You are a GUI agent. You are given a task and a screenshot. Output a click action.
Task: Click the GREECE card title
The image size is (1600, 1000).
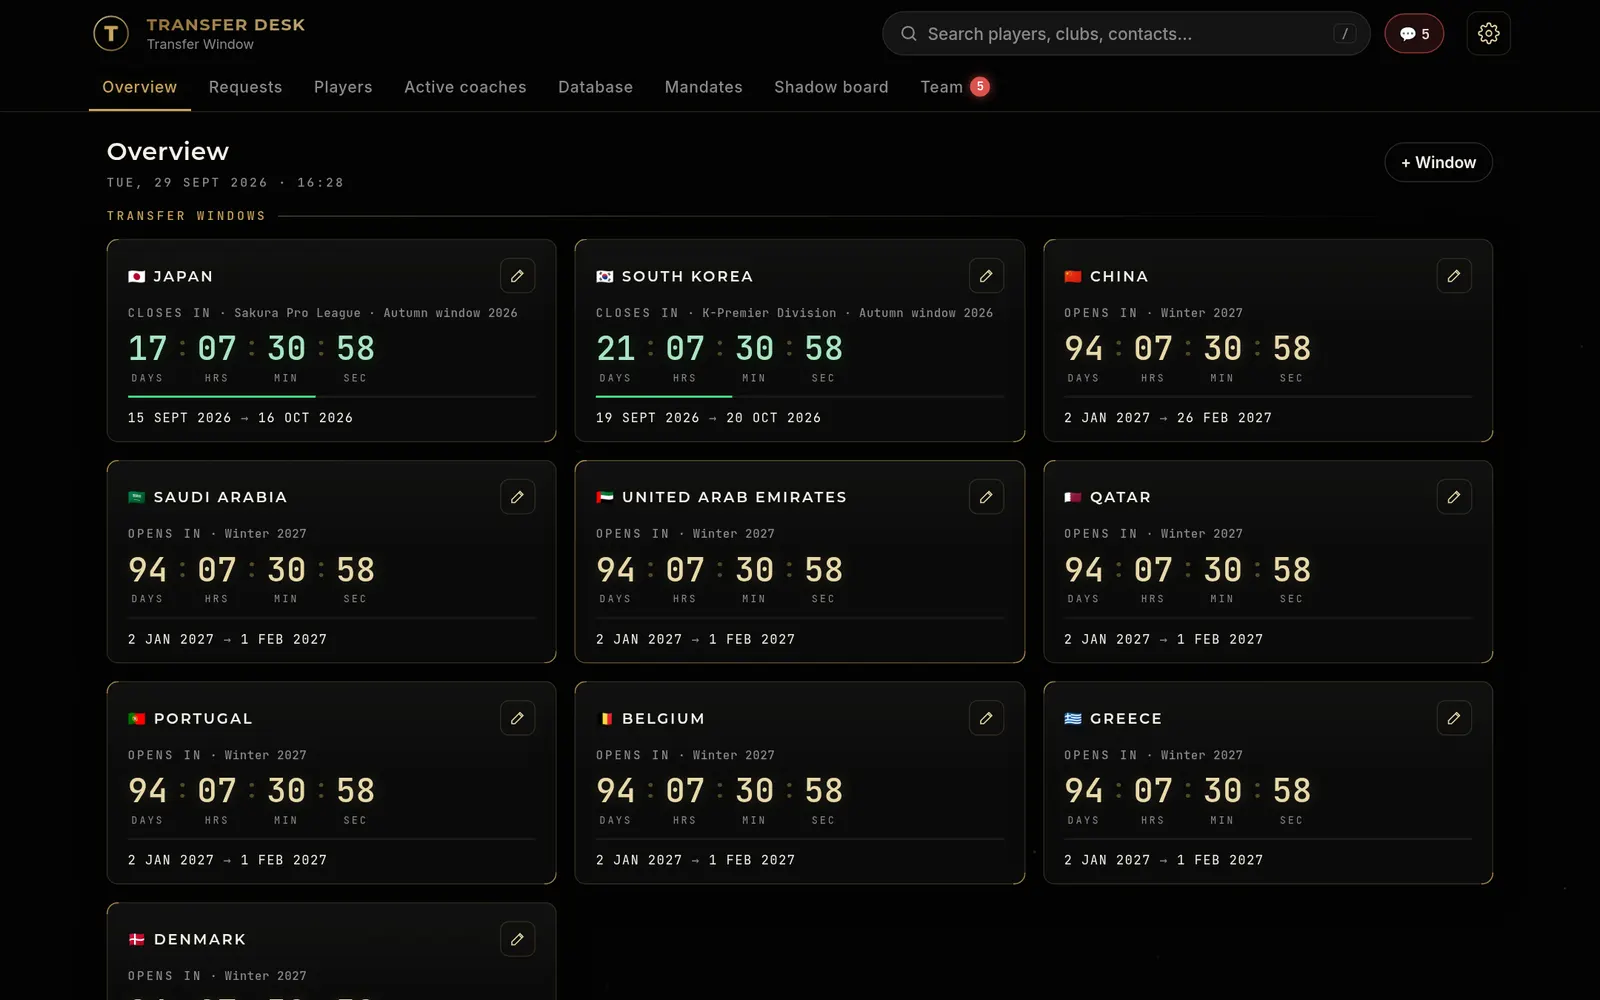pos(1126,719)
